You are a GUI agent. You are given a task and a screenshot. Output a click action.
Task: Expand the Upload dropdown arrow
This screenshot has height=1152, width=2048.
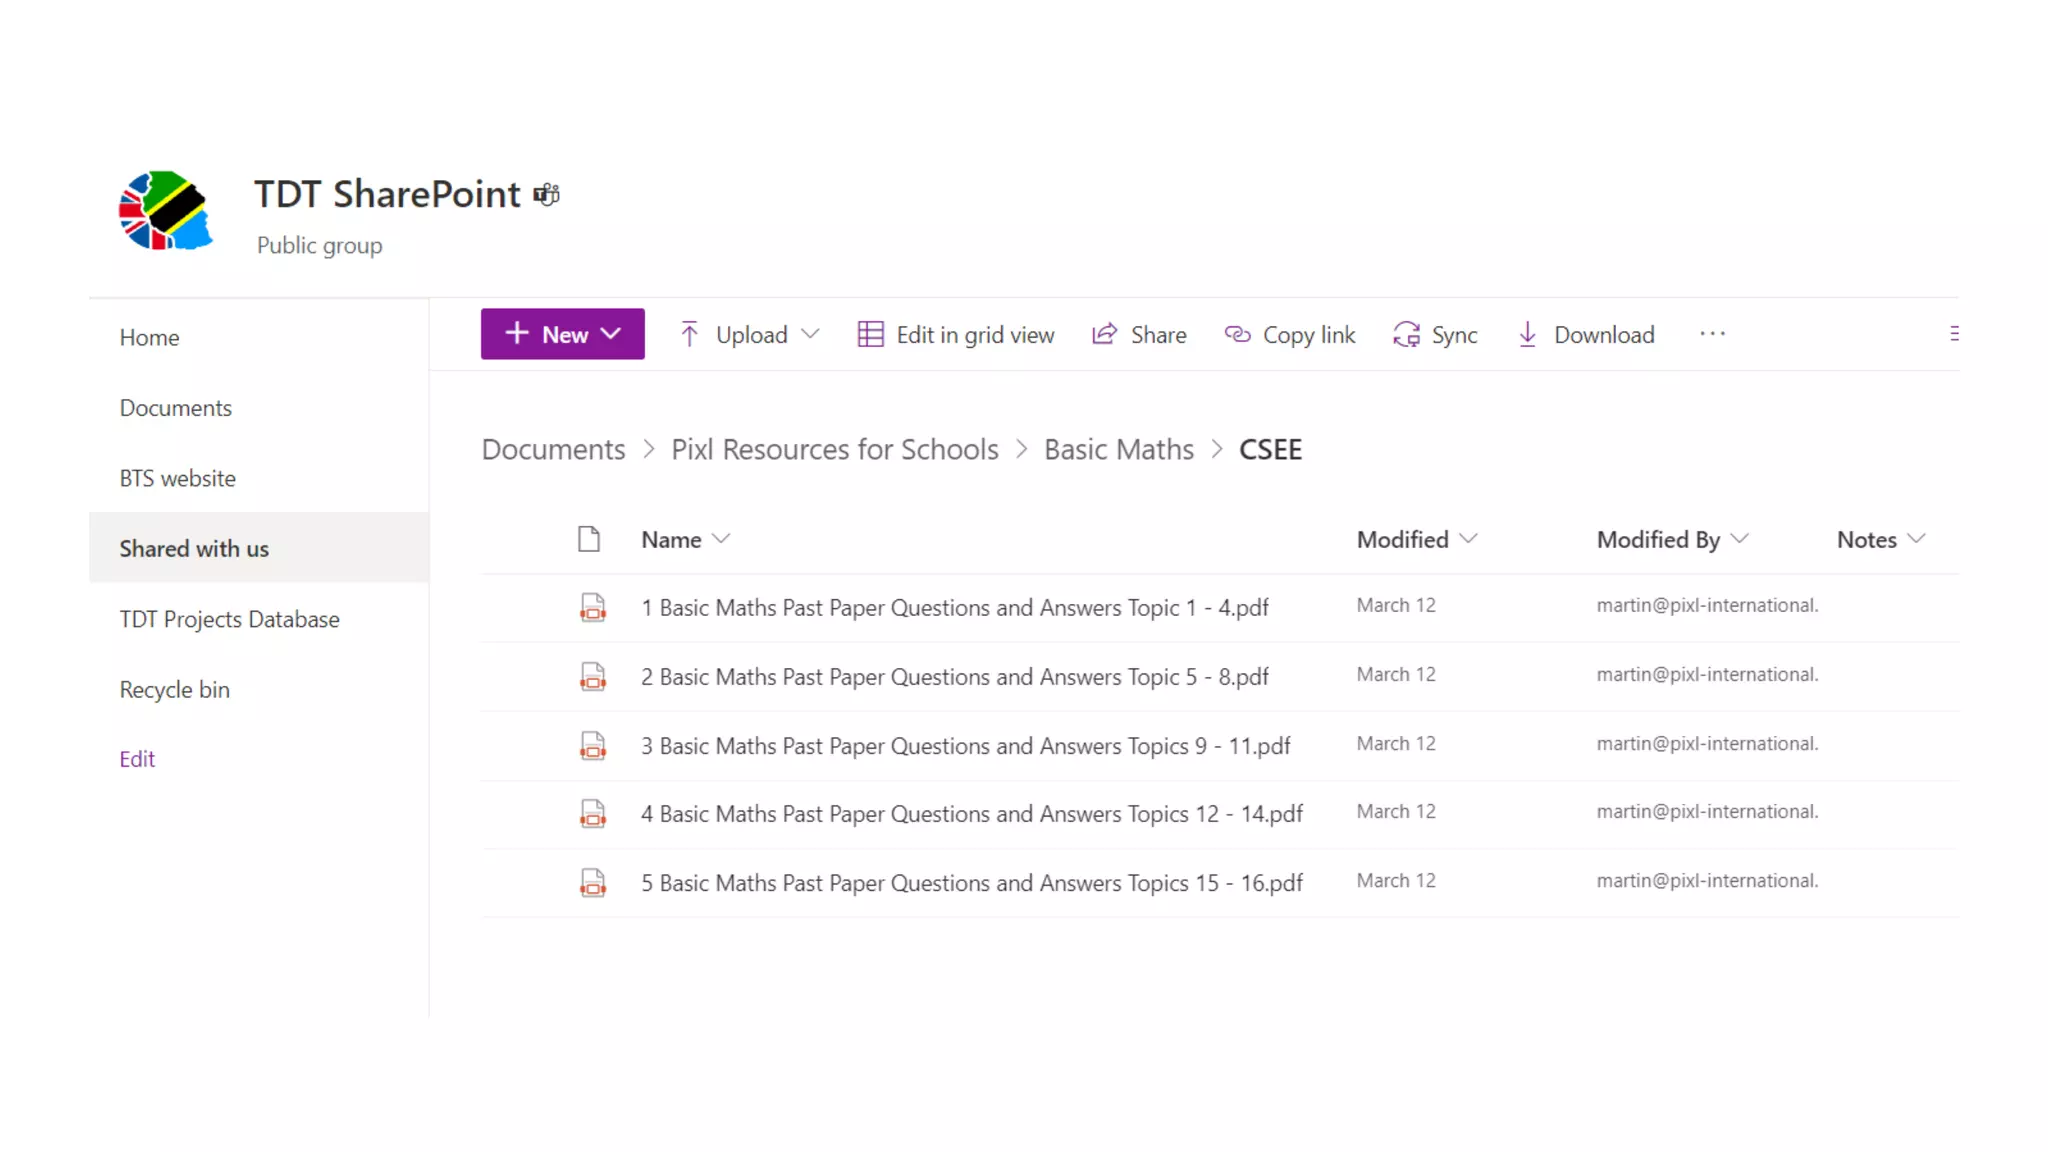(x=810, y=334)
